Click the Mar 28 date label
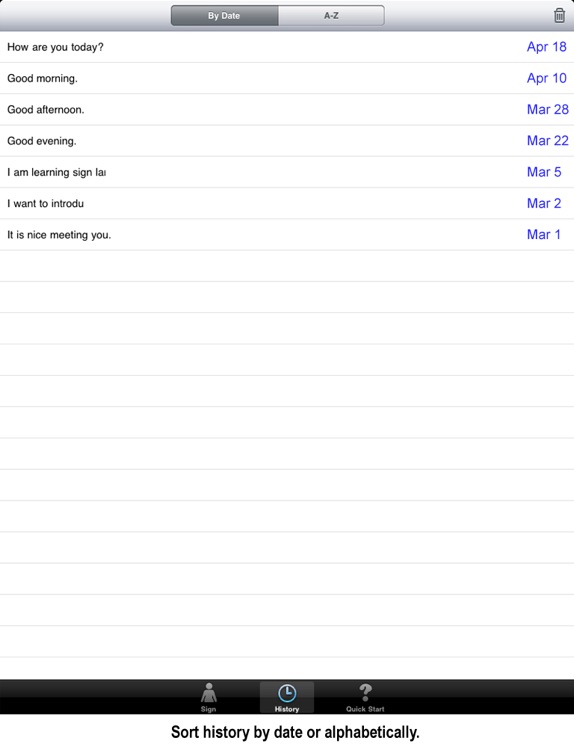The height and width of the screenshot is (750, 574). pyautogui.click(x=548, y=110)
